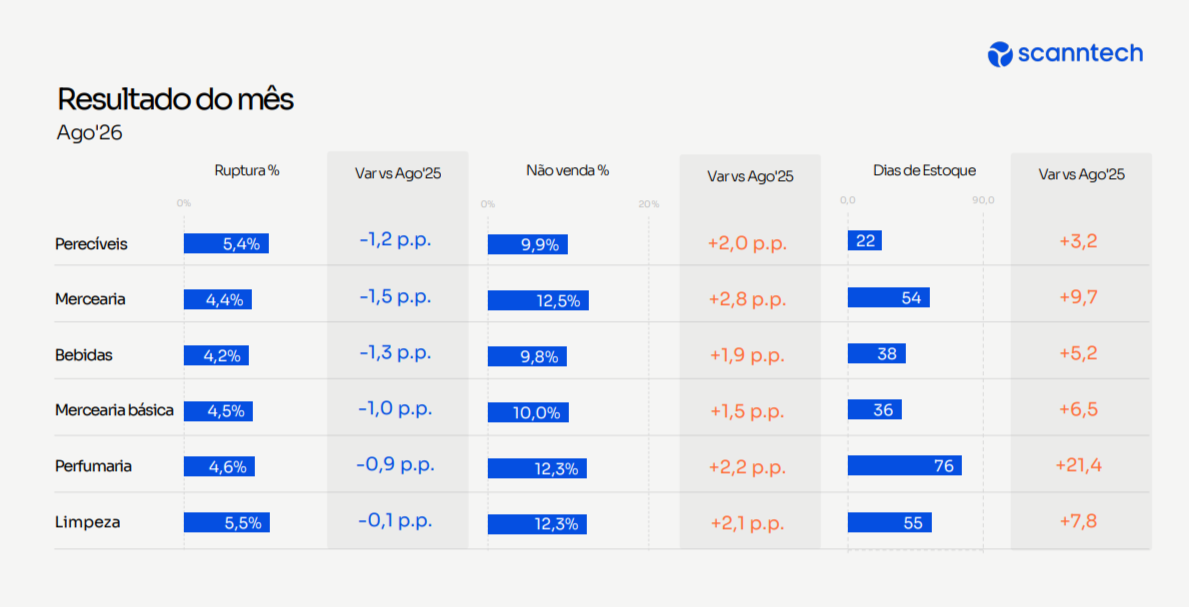Click the Limpeza Não venda bar 12,3%
The width and height of the screenshot is (1189, 607).
pos(537,524)
